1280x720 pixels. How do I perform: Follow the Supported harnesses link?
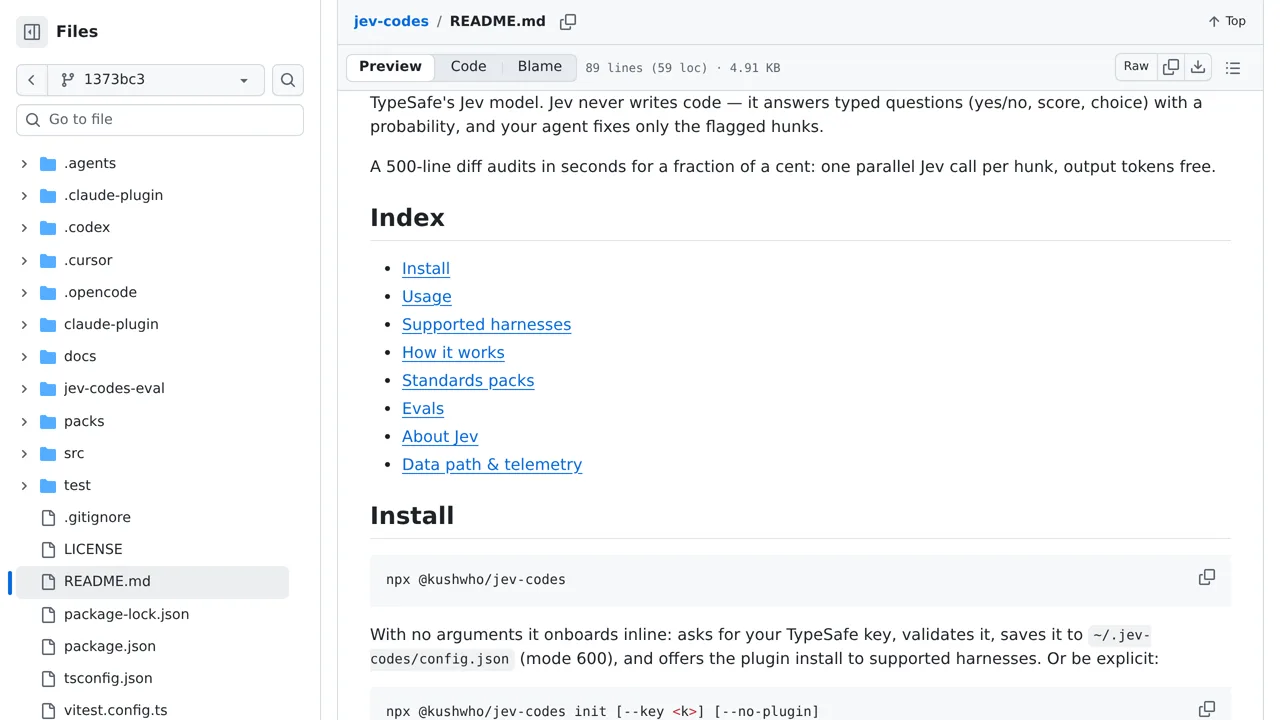pos(487,325)
